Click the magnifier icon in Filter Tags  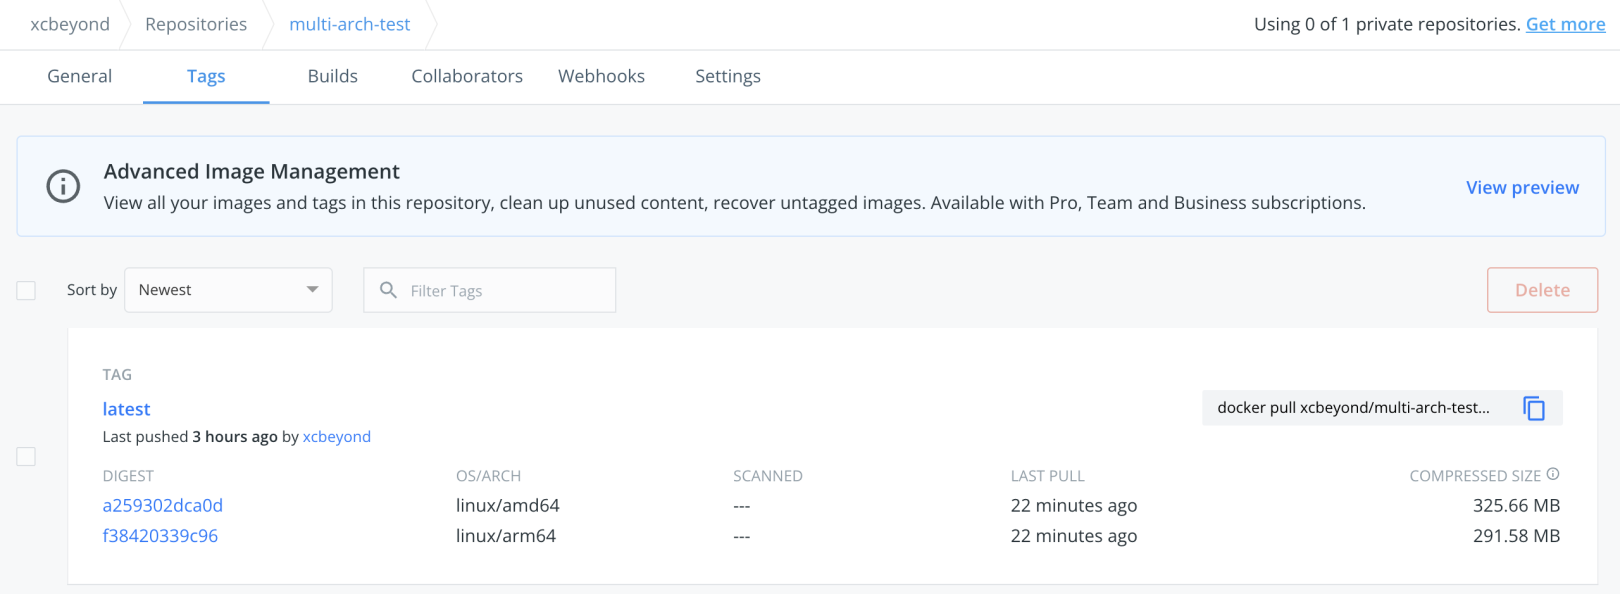[388, 290]
